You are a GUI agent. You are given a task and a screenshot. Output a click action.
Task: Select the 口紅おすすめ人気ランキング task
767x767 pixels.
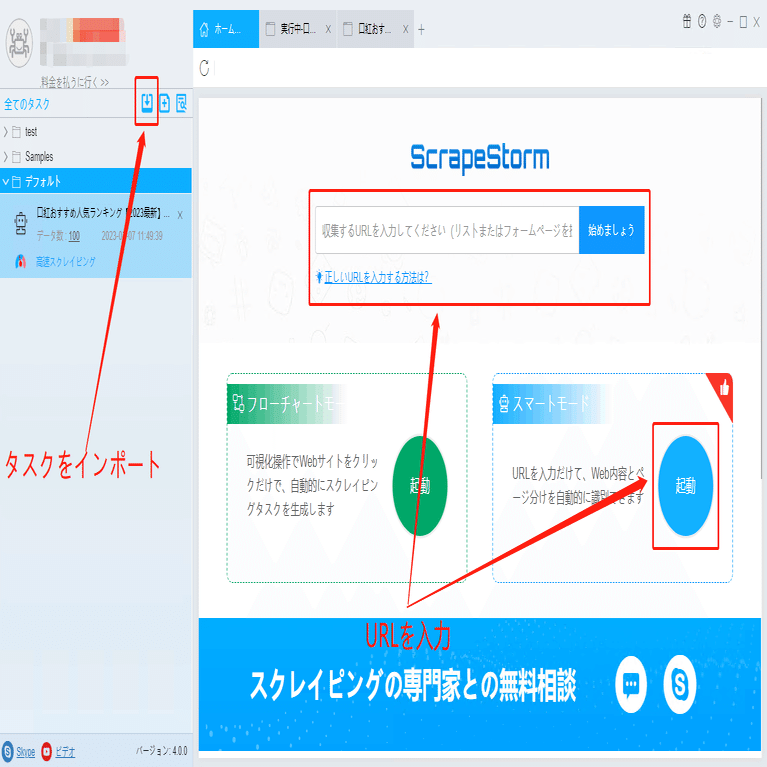pos(96,236)
